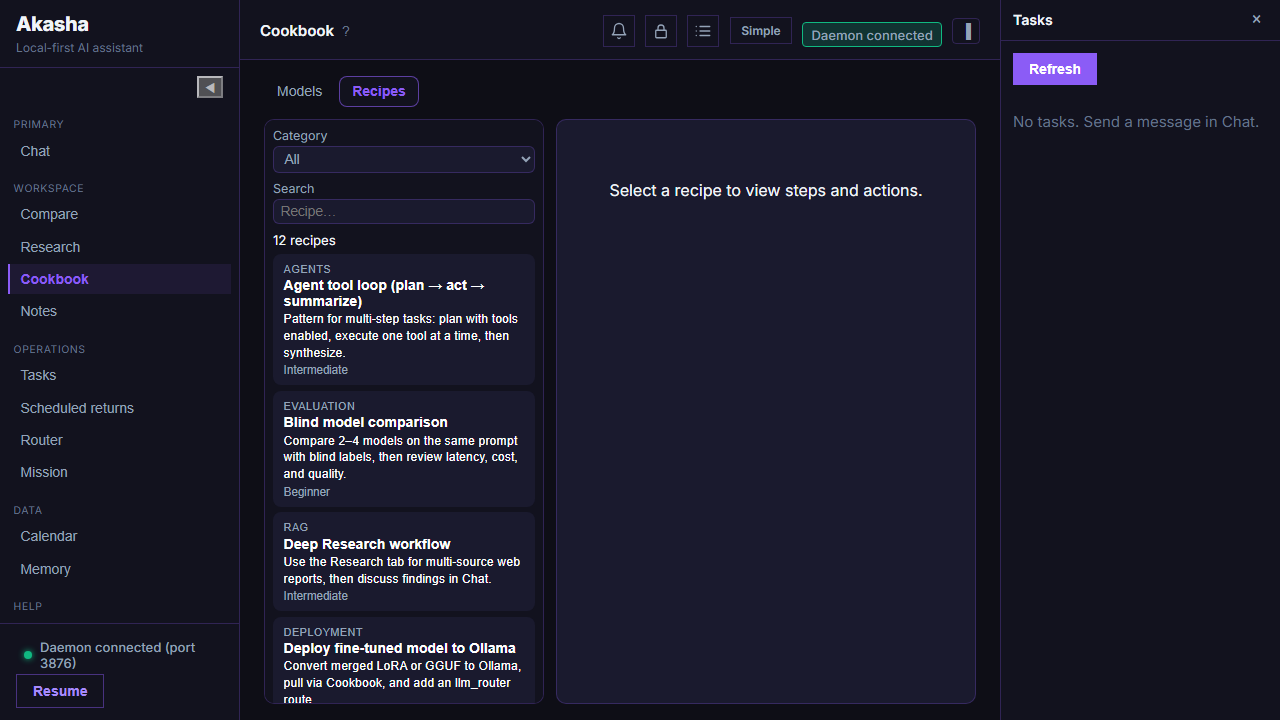
Task: Open Memory under Data
Action: tap(119, 569)
